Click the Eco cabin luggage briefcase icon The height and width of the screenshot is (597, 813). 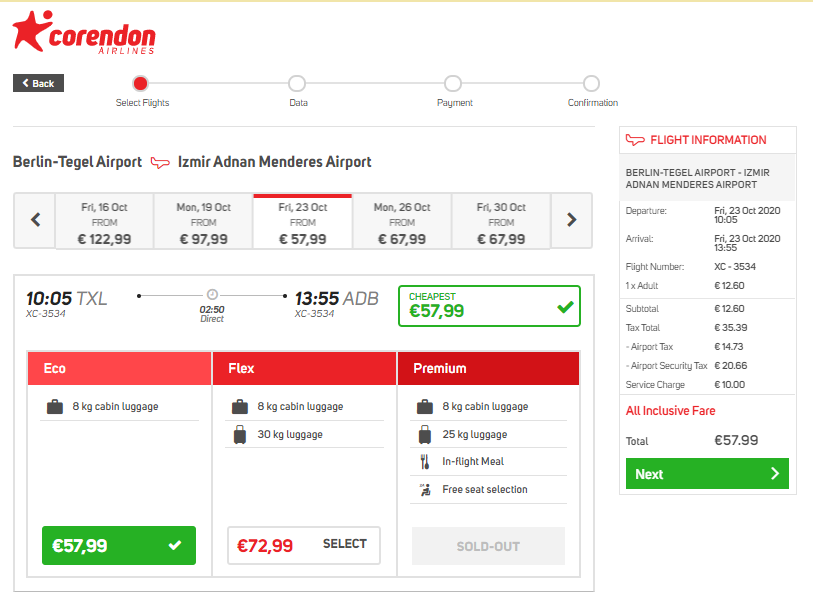click(x=55, y=407)
